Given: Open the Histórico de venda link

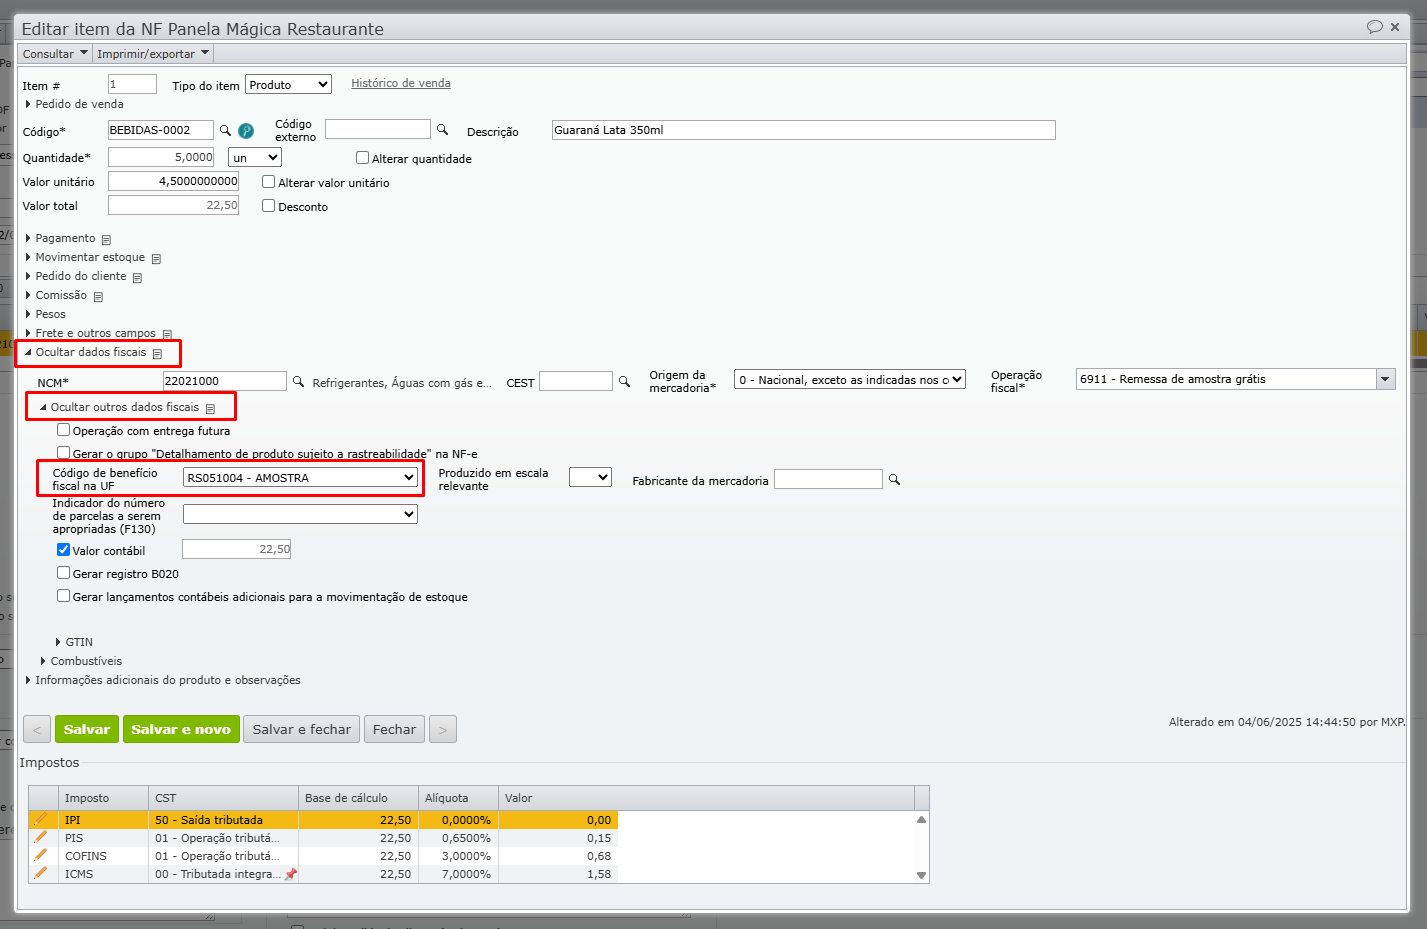Looking at the screenshot, I should (x=401, y=83).
